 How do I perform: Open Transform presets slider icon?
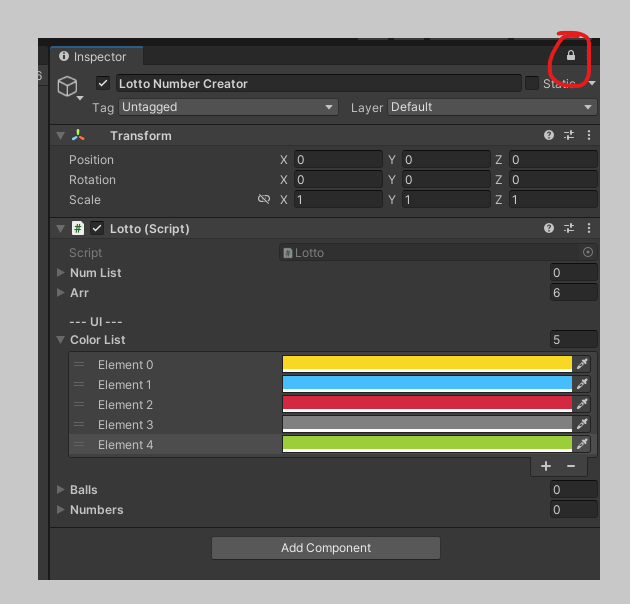[x=569, y=135]
